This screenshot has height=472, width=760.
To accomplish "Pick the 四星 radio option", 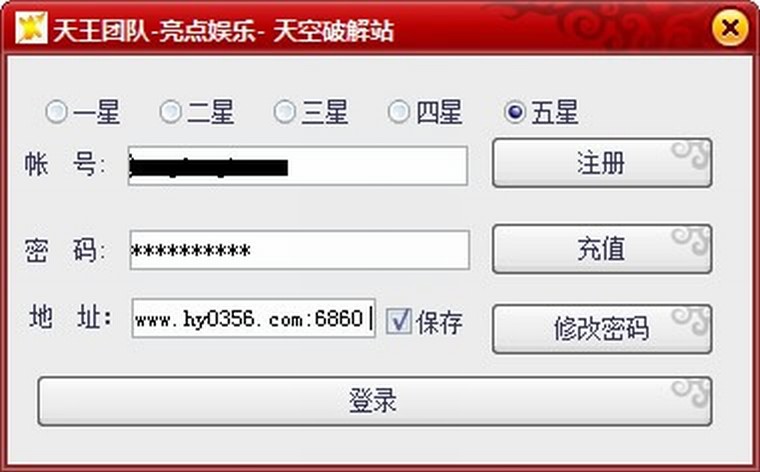I will tap(399, 112).
